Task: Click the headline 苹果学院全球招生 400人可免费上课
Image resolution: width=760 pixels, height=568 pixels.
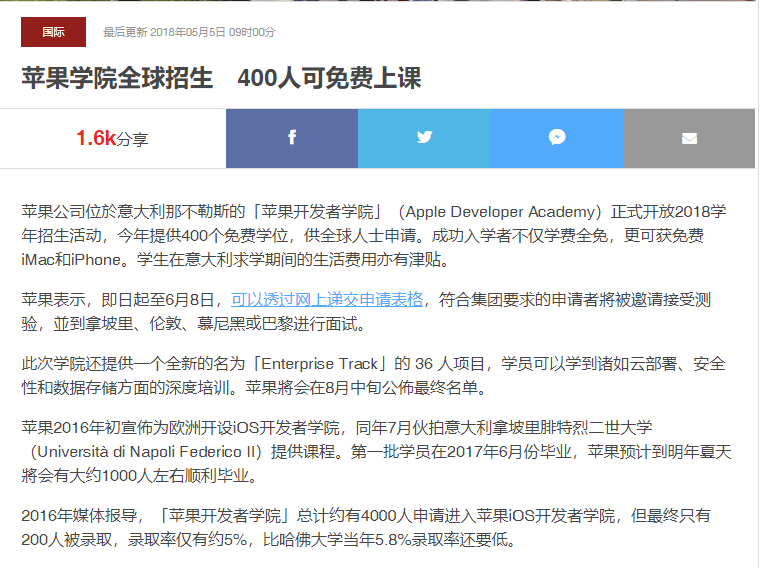Action: (x=221, y=78)
